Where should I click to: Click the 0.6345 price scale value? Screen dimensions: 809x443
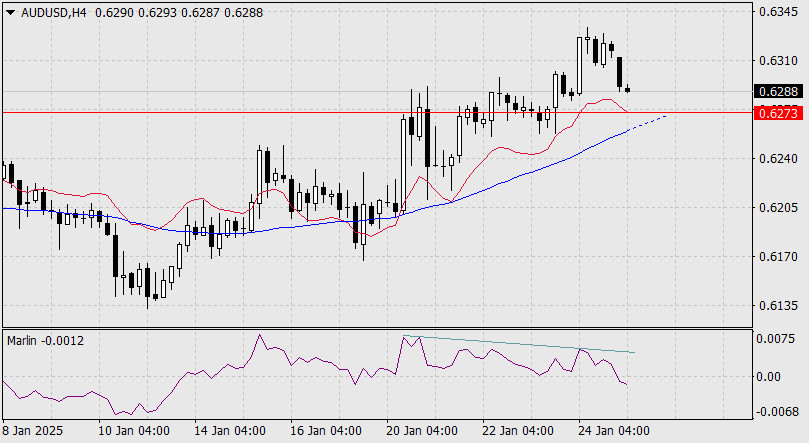[778, 11]
